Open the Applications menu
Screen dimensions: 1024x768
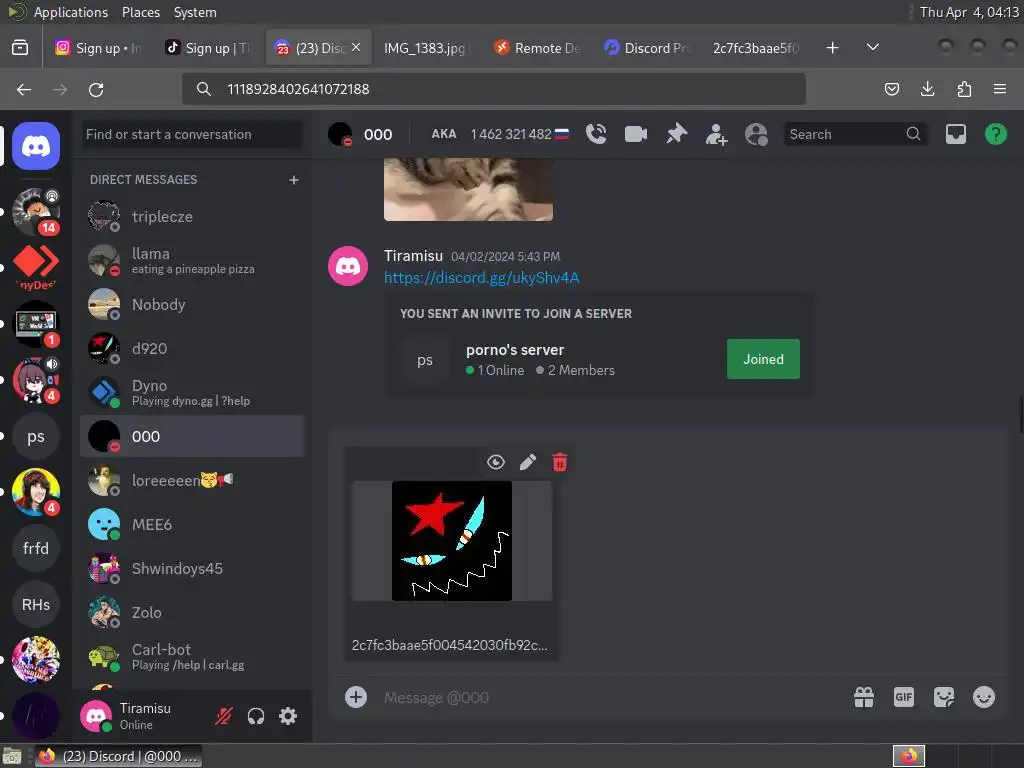71,12
